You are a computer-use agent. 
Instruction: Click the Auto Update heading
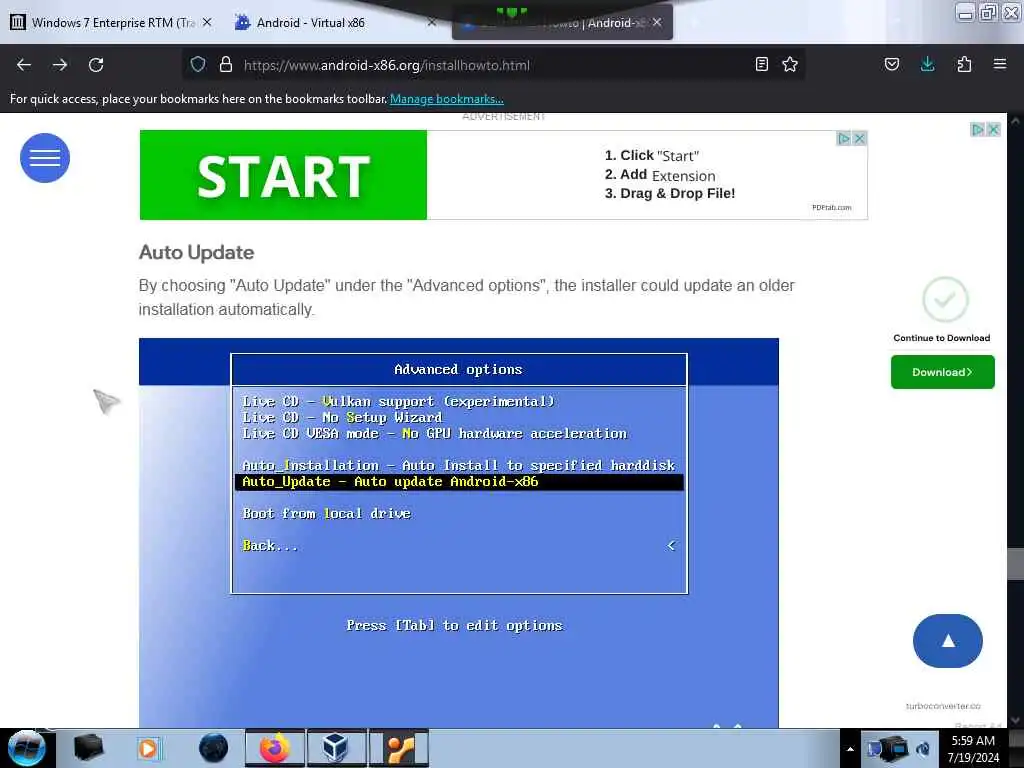(x=197, y=252)
